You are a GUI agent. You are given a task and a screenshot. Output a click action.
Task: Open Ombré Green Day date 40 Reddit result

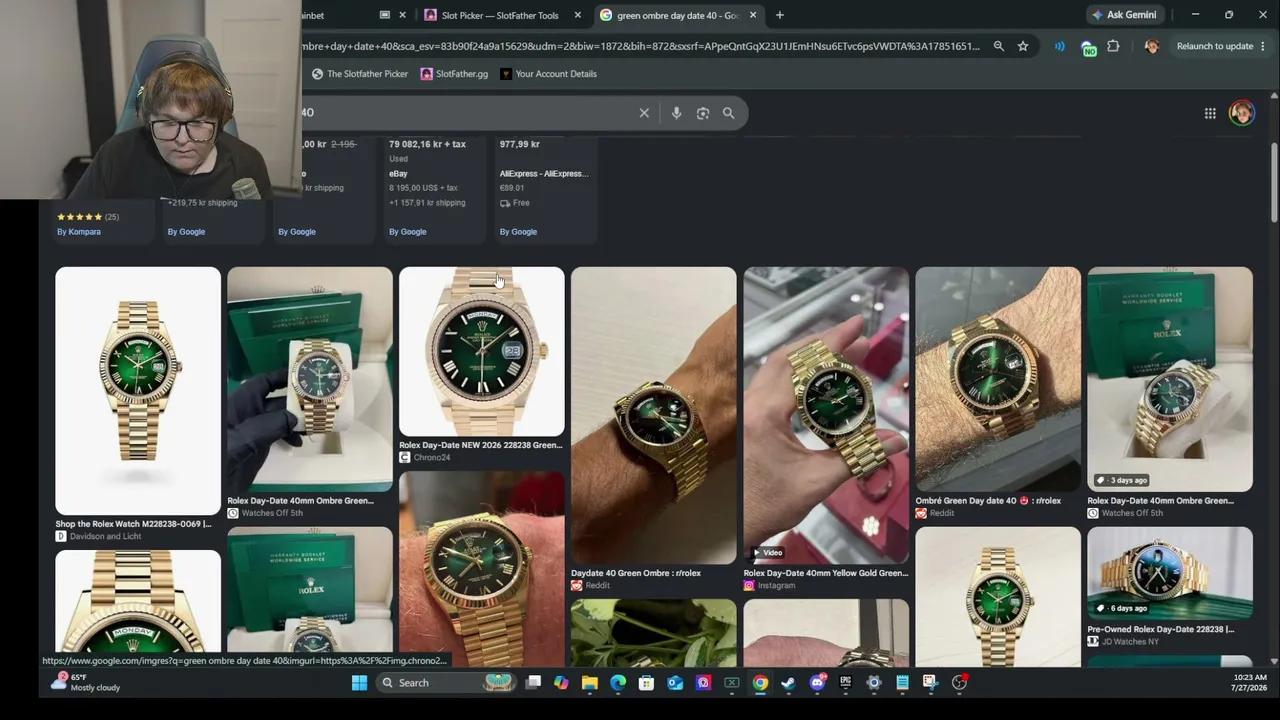click(998, 379)
